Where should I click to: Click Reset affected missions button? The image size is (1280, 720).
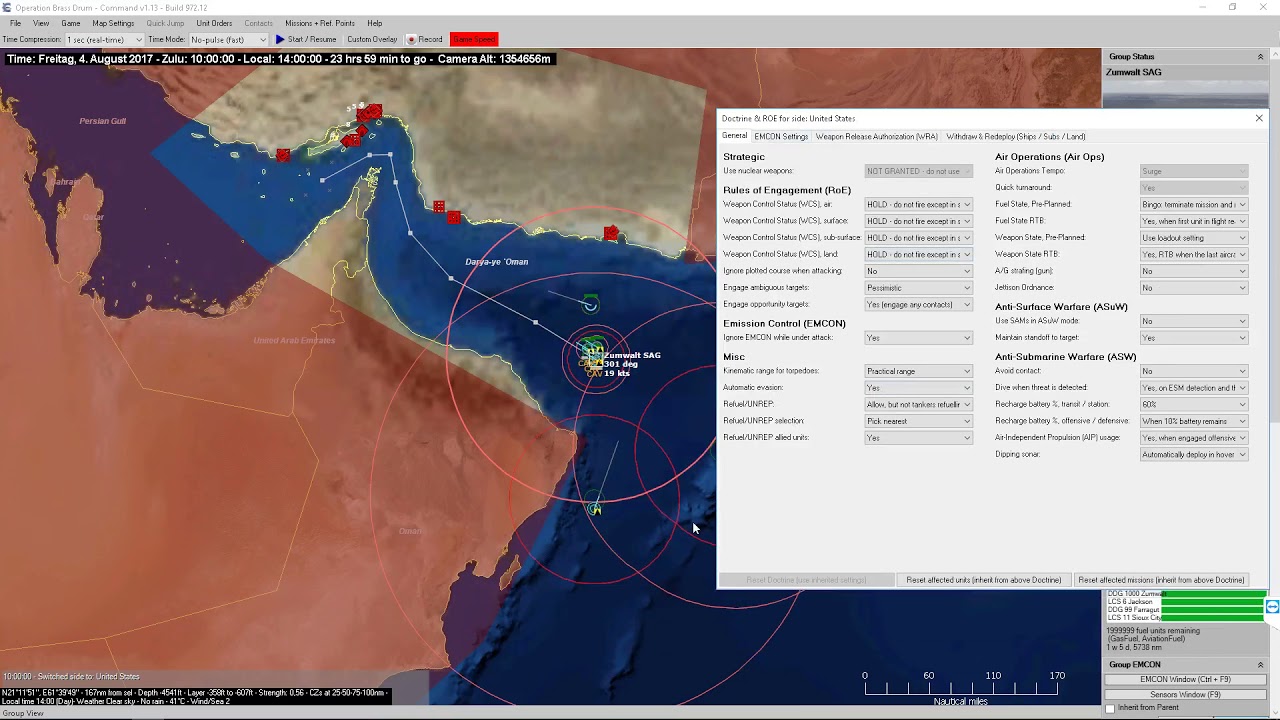(x=1161, y=580)
